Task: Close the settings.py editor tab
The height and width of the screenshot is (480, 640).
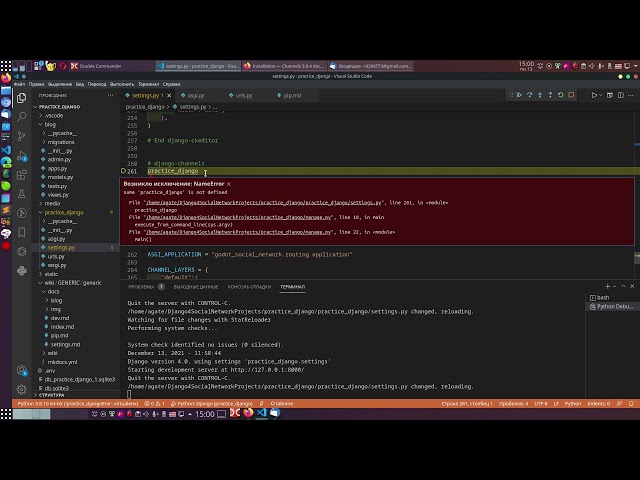Action: (x=169, y=96)
